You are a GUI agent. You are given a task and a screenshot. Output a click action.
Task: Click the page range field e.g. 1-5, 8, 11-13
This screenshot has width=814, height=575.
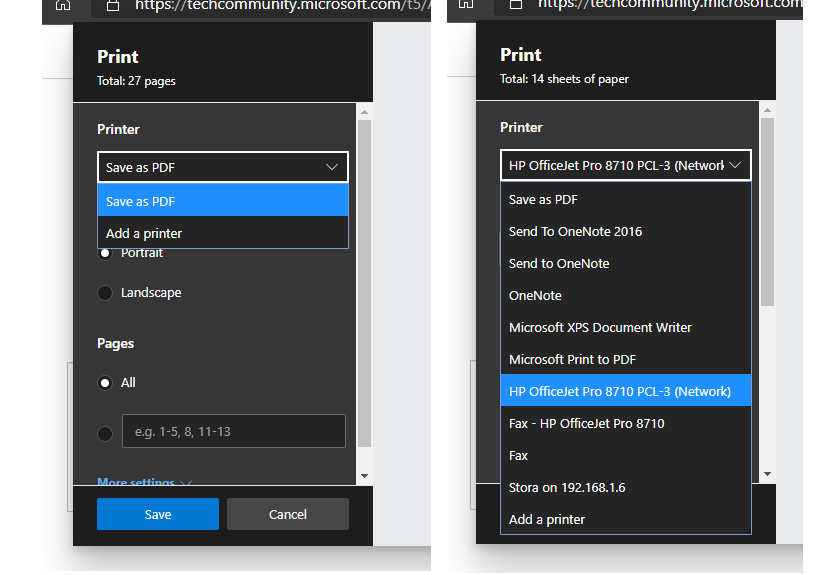(x=234, y=431)
